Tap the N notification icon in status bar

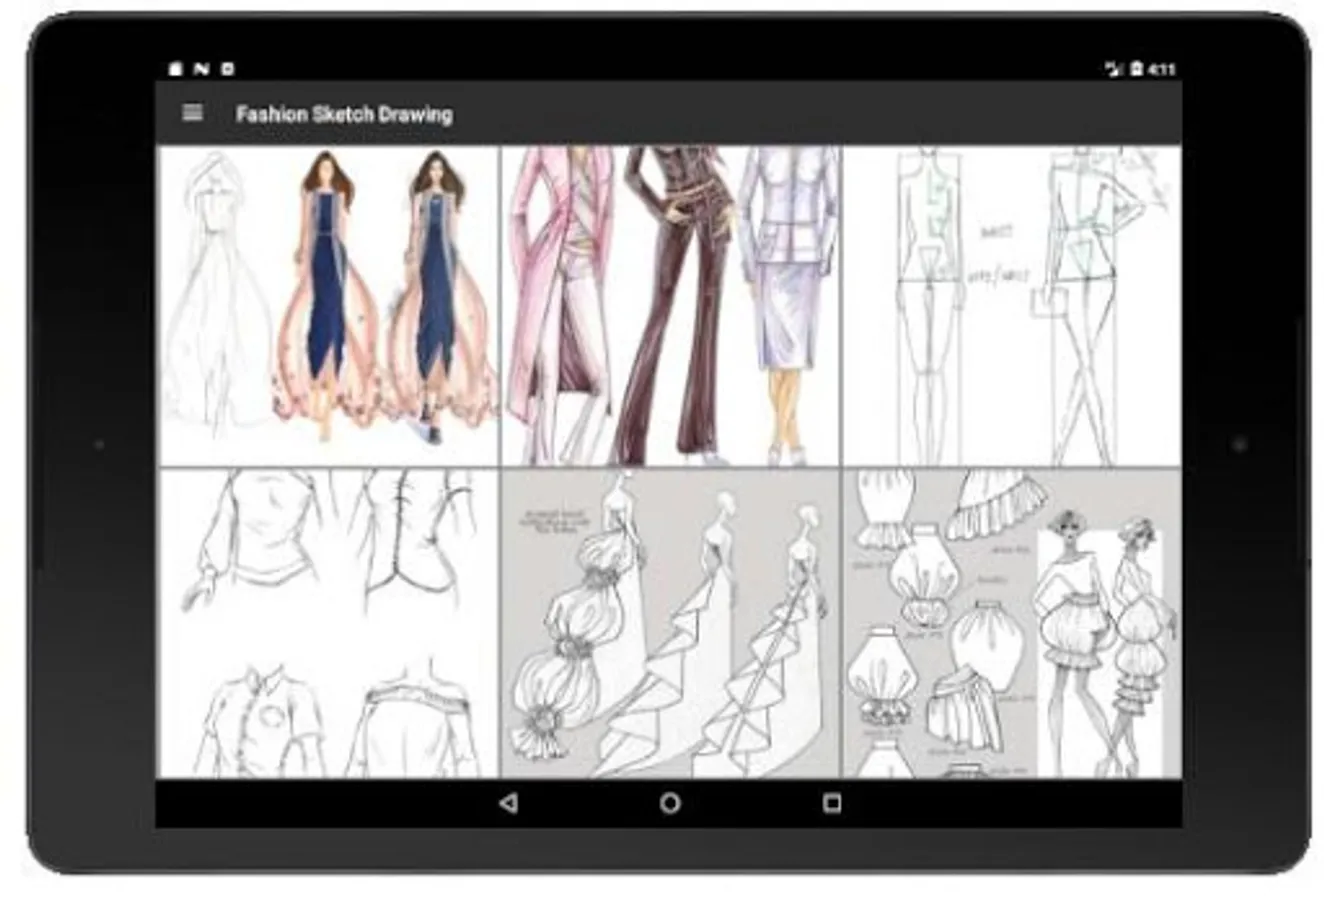pyautogui.click(x=201, y=69)
